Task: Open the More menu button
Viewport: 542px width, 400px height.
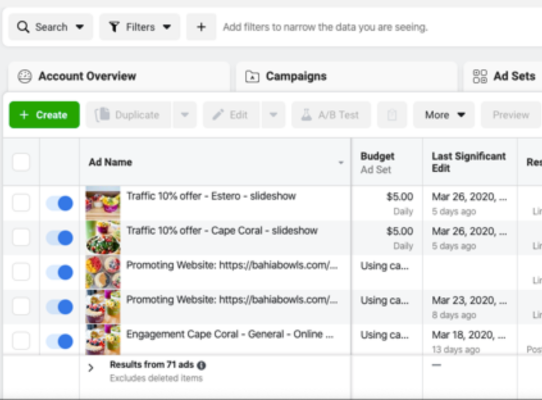Action: [445, 115]
